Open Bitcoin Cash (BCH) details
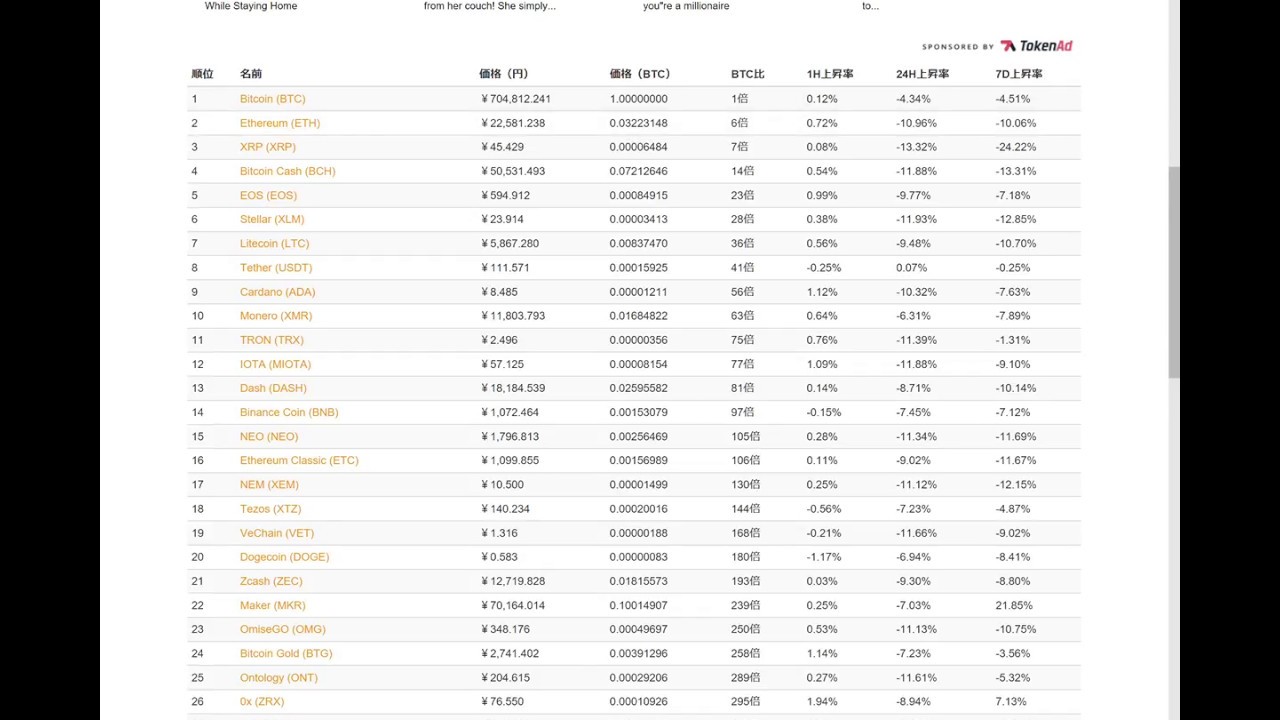The height and width of the screenshot is (720, 1280). 287,171
